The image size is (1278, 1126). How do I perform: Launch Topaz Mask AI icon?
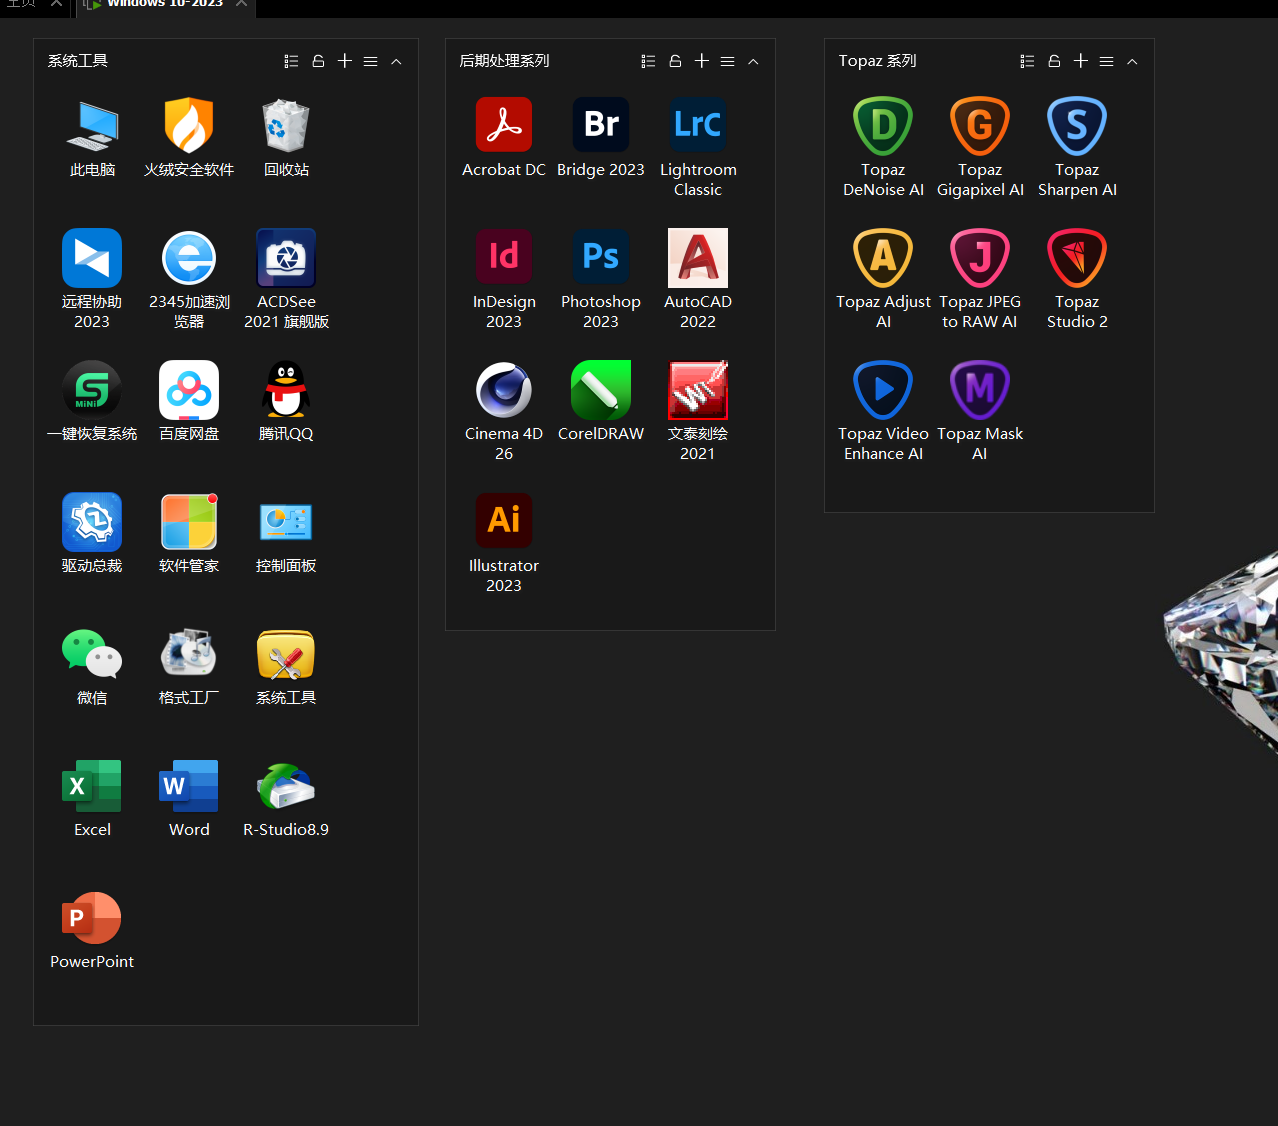[x=980, y=390]
